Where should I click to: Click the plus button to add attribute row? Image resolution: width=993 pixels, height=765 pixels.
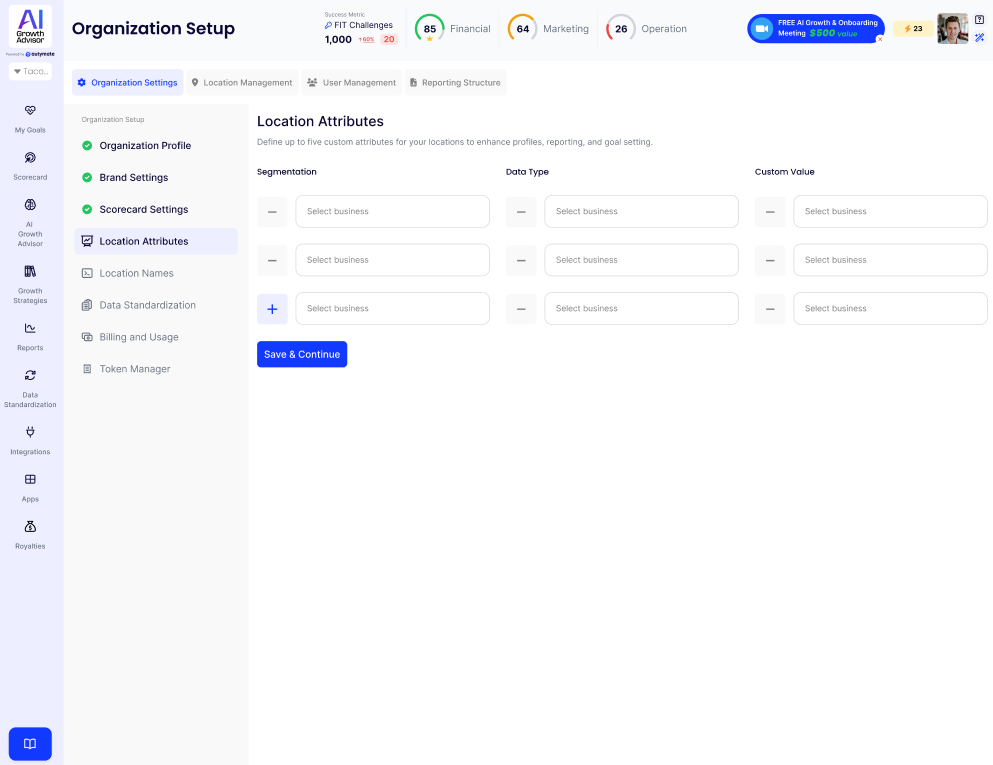[272, 309]
